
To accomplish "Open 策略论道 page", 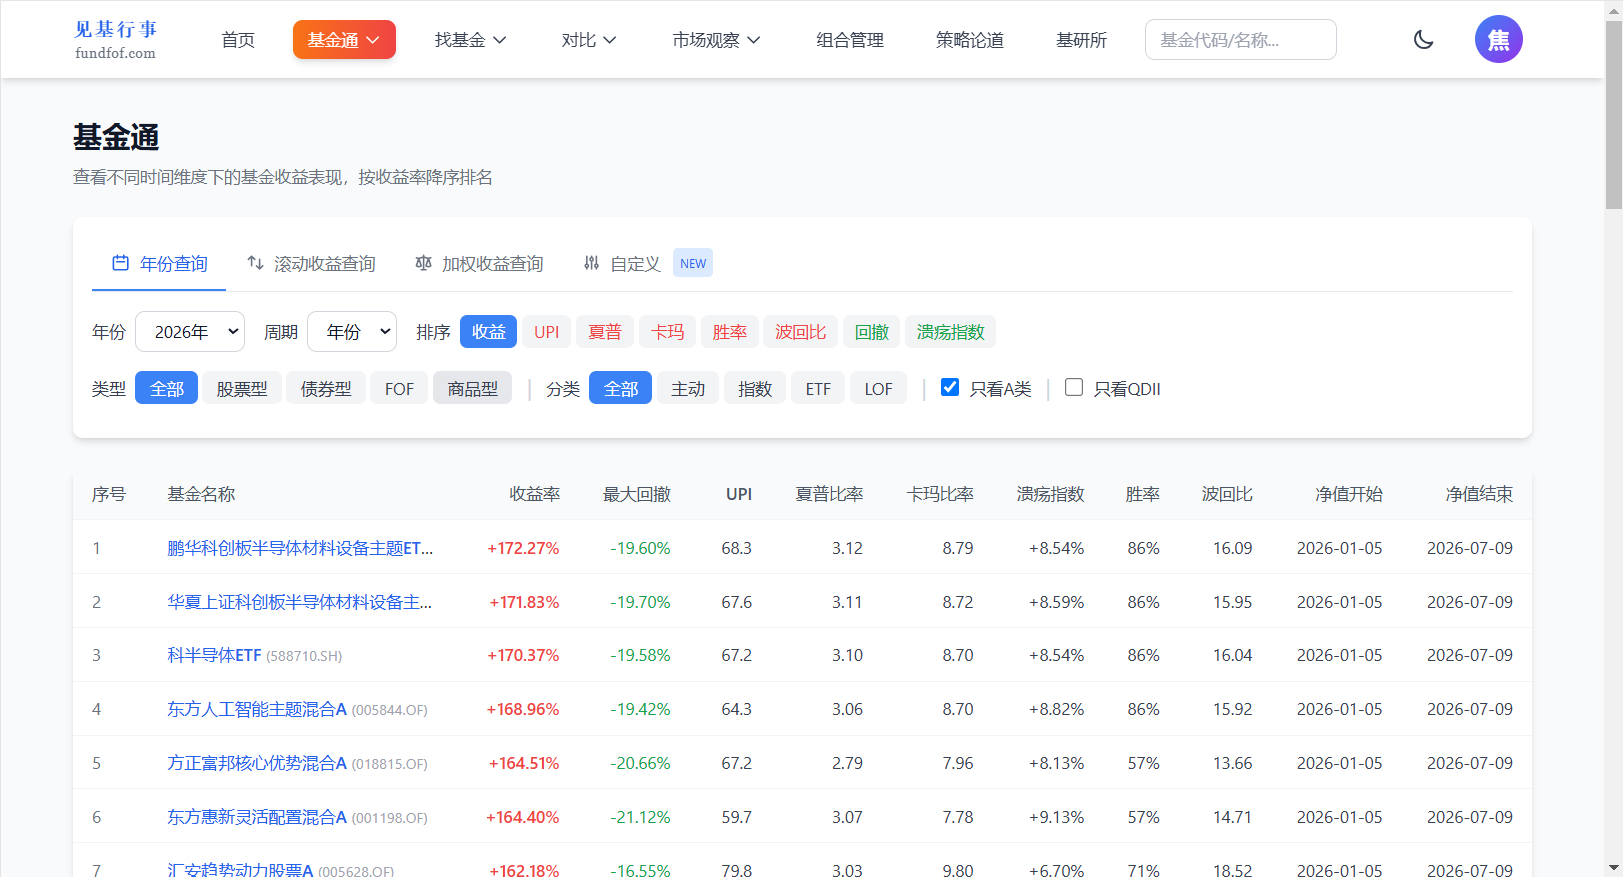I will coord(970,40).
